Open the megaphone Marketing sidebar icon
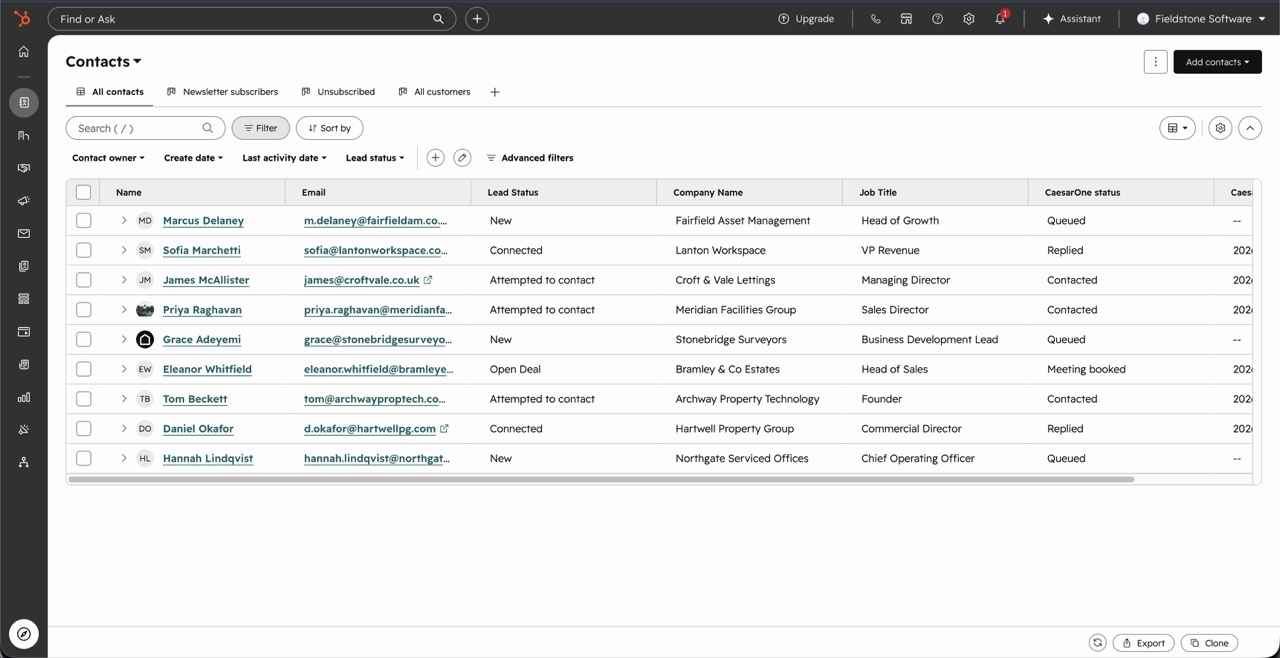The height and width of the screenshot is (658, 1280). click(x=24, y=201)
